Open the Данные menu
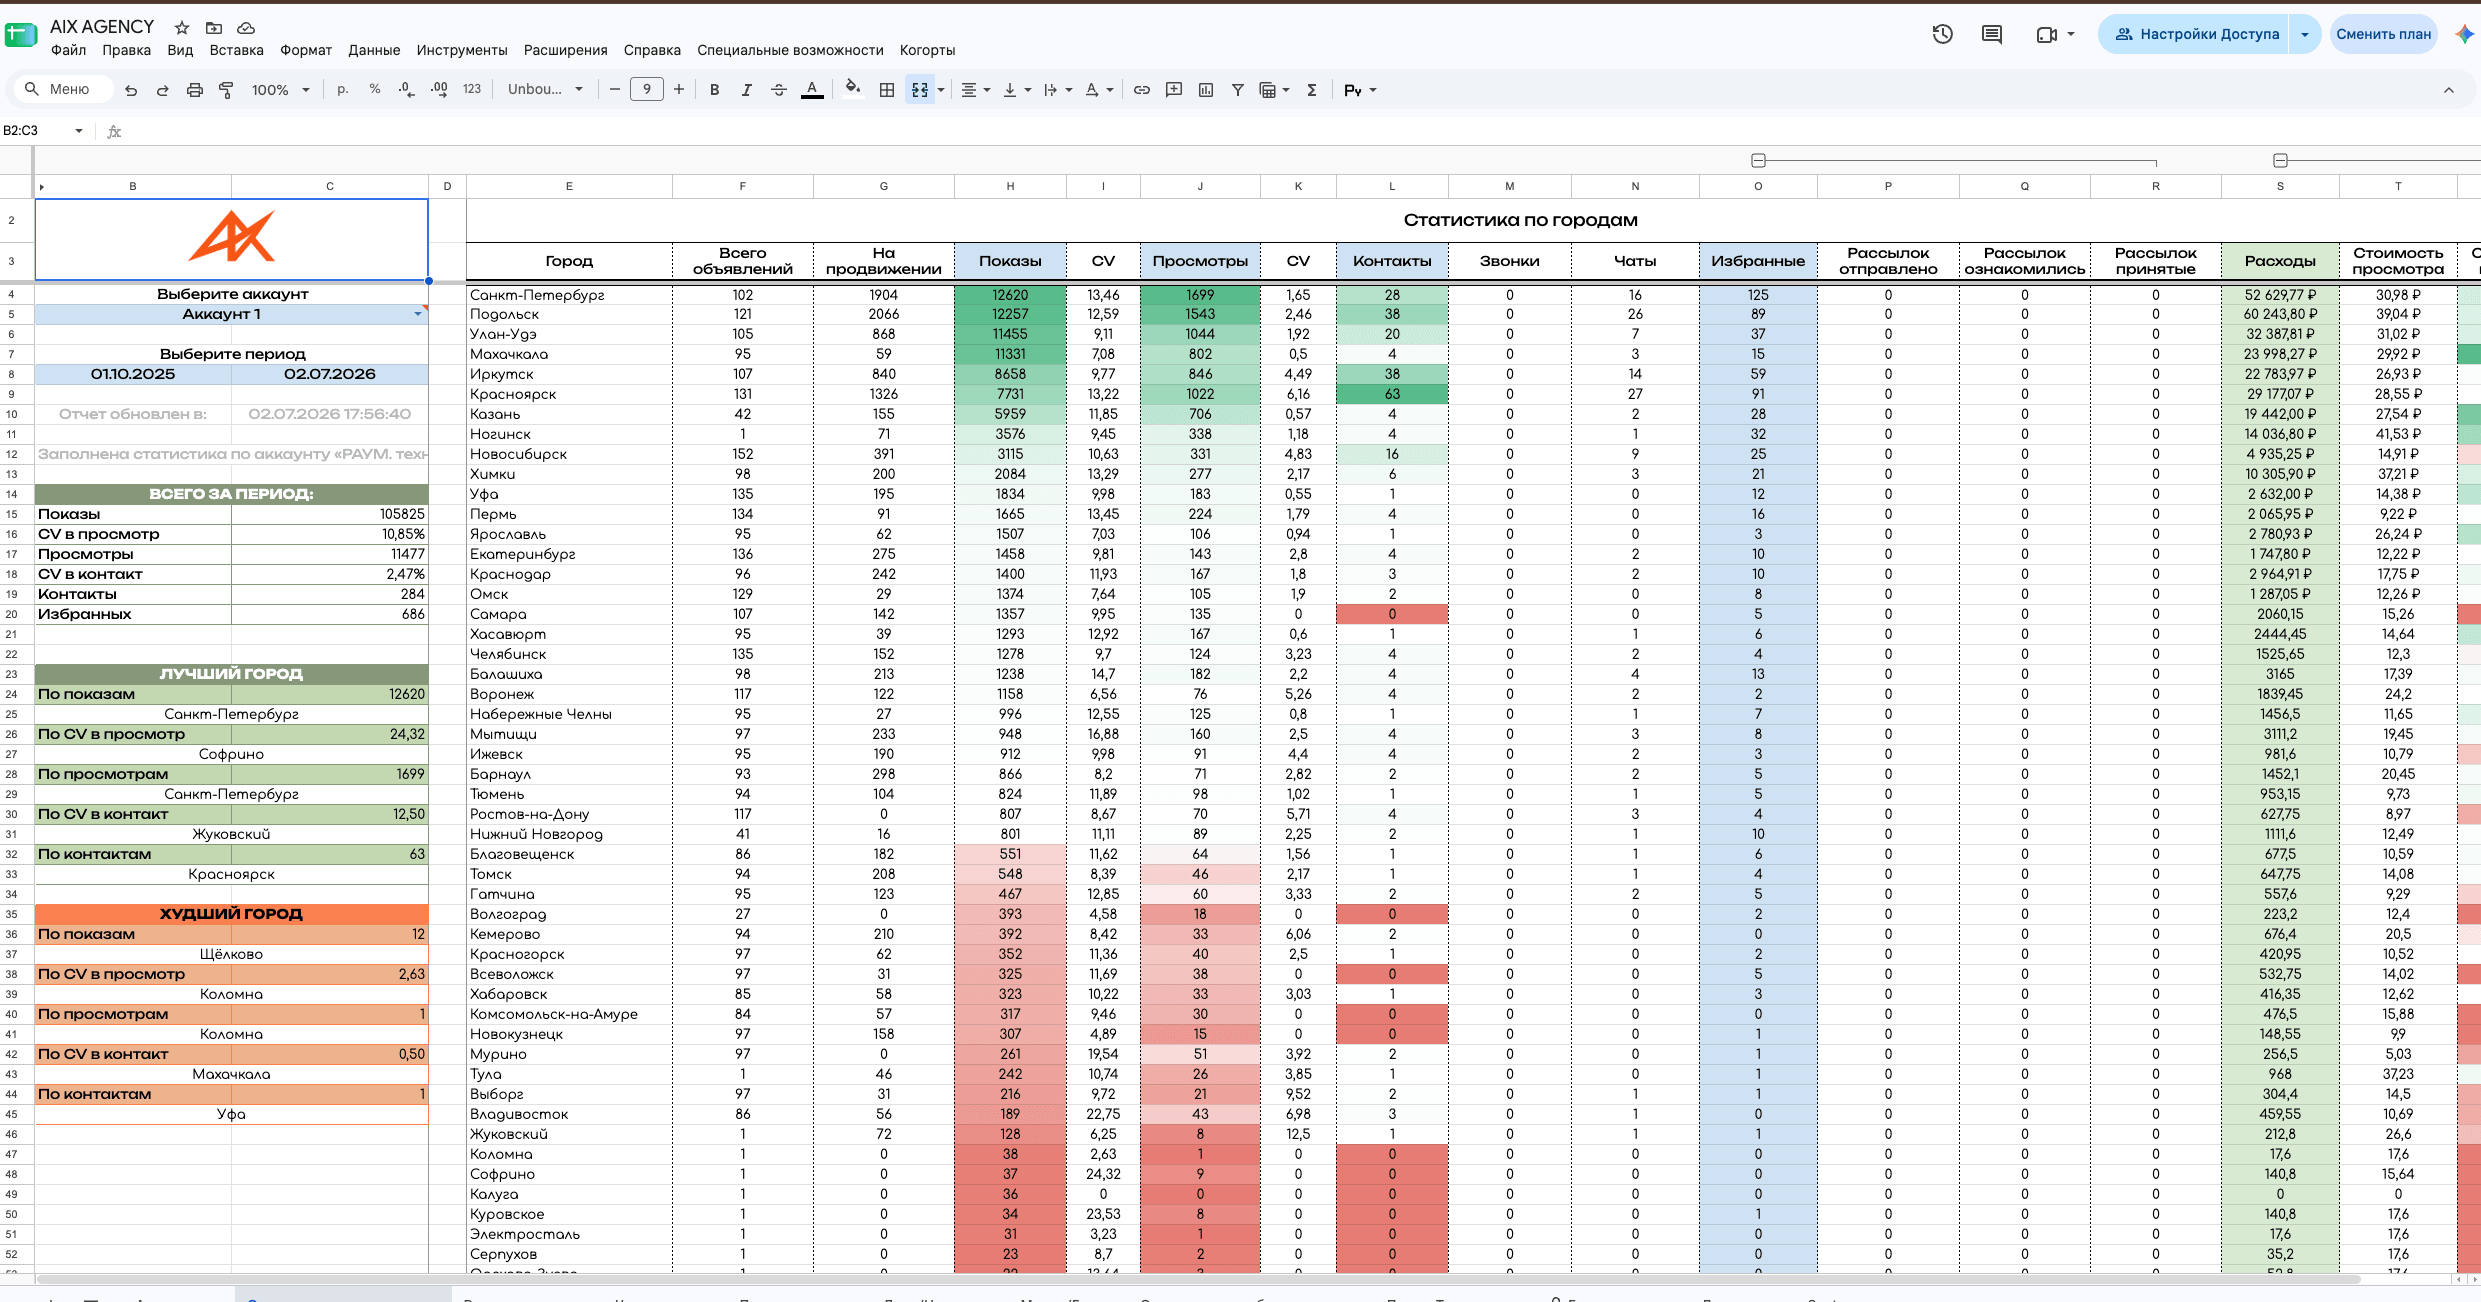The image size is (2481, 1302). [x=374, y=50]
